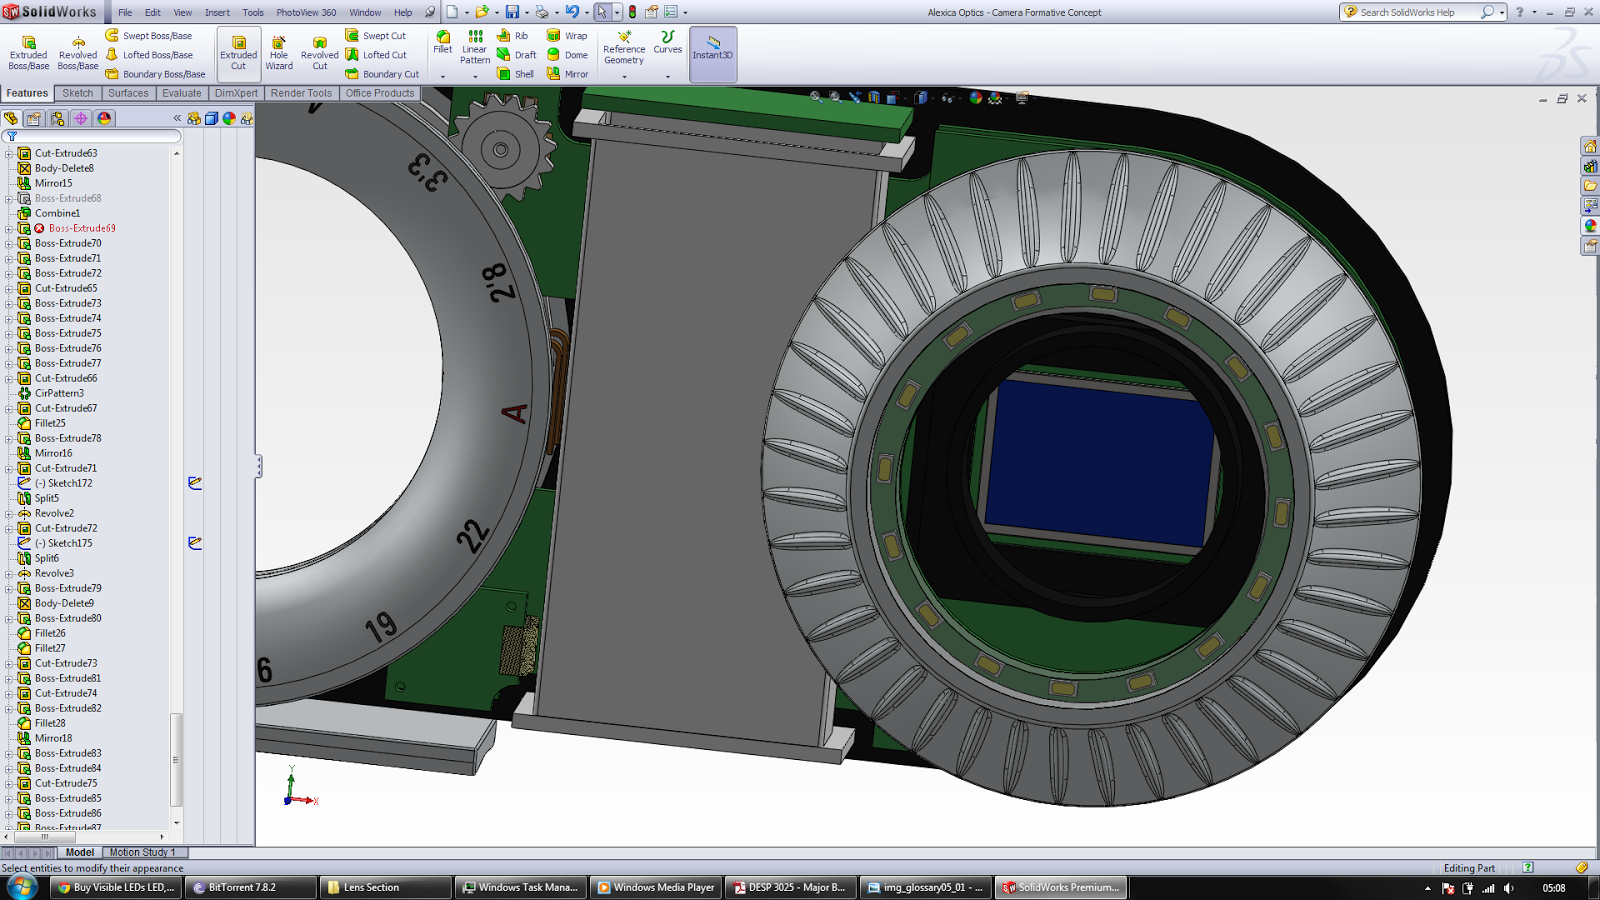1600x900 pixels.
Task: Expand the Reference Geometry dropdown arrow
Action: pos(624,76)
